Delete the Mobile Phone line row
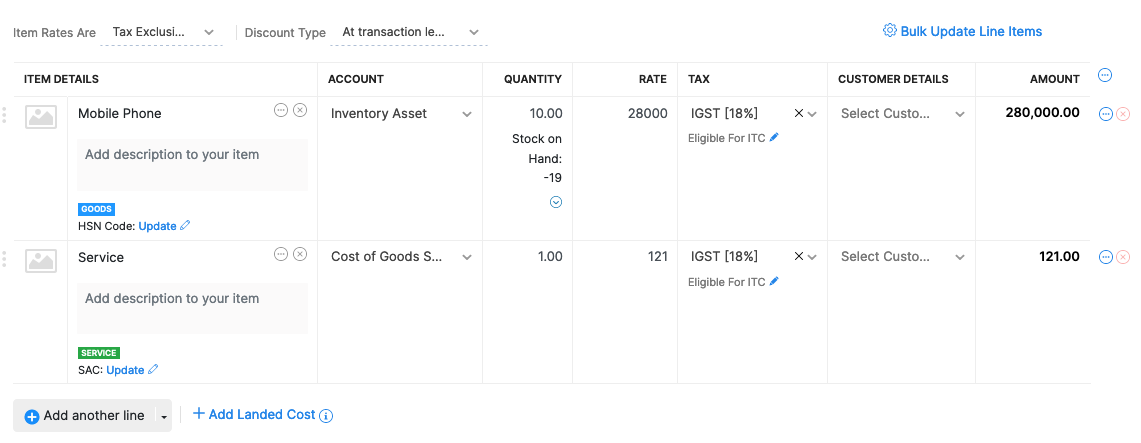1141x443 pixels. coord(1123,114)
